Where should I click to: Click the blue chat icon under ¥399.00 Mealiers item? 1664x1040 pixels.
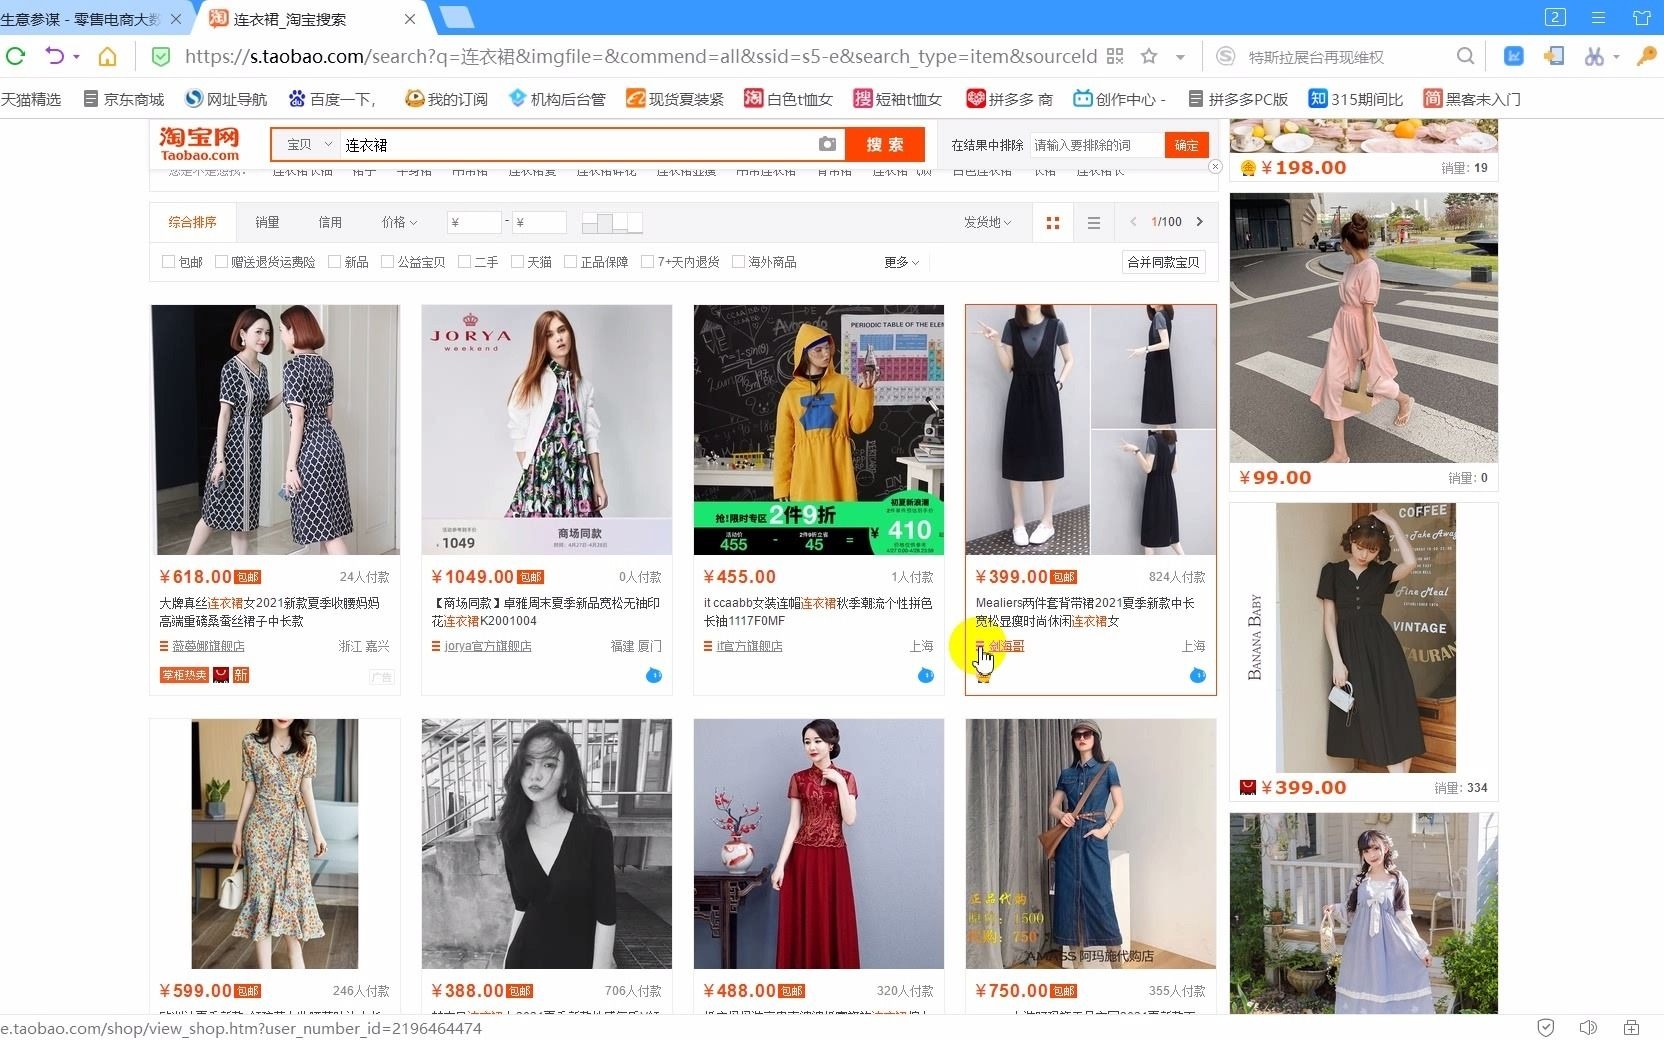(1197, 675)
